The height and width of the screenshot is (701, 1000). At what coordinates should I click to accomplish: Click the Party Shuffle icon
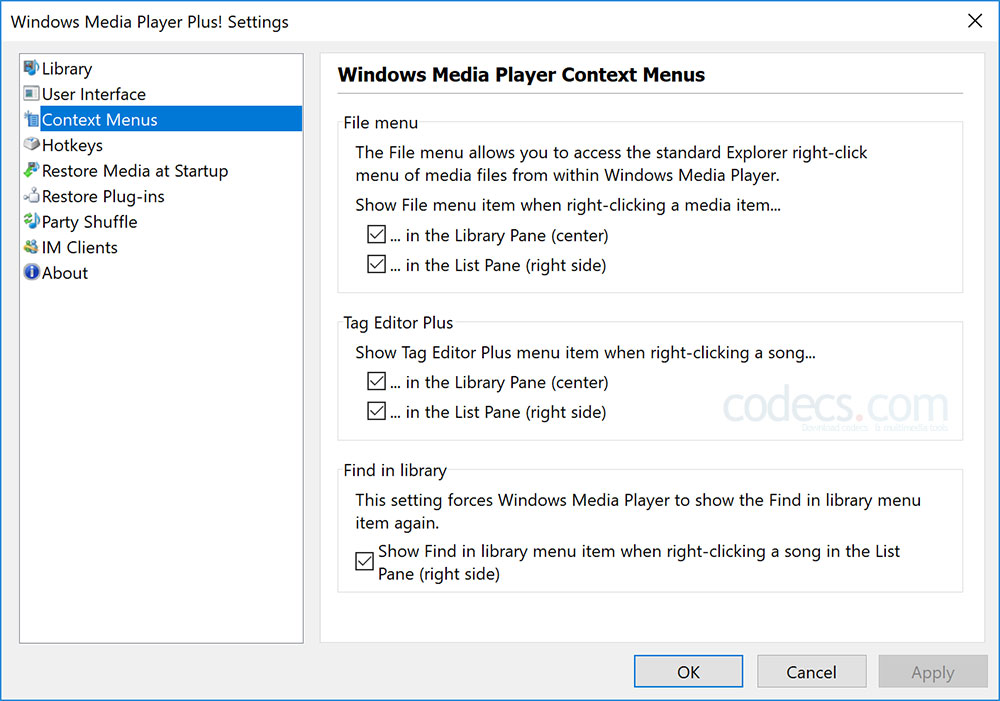31,222
